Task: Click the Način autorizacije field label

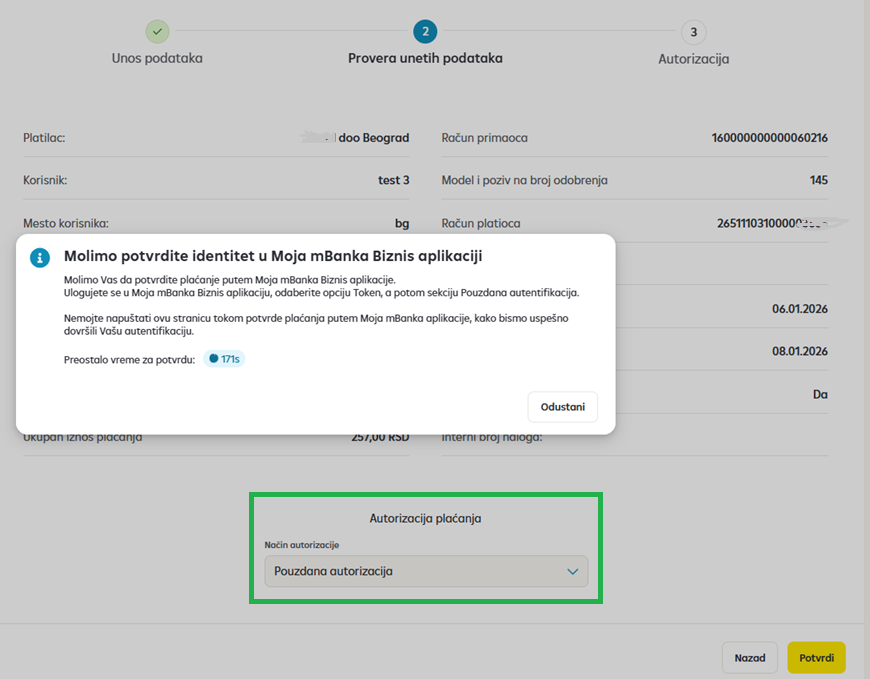Action: [x=301, y=545]
